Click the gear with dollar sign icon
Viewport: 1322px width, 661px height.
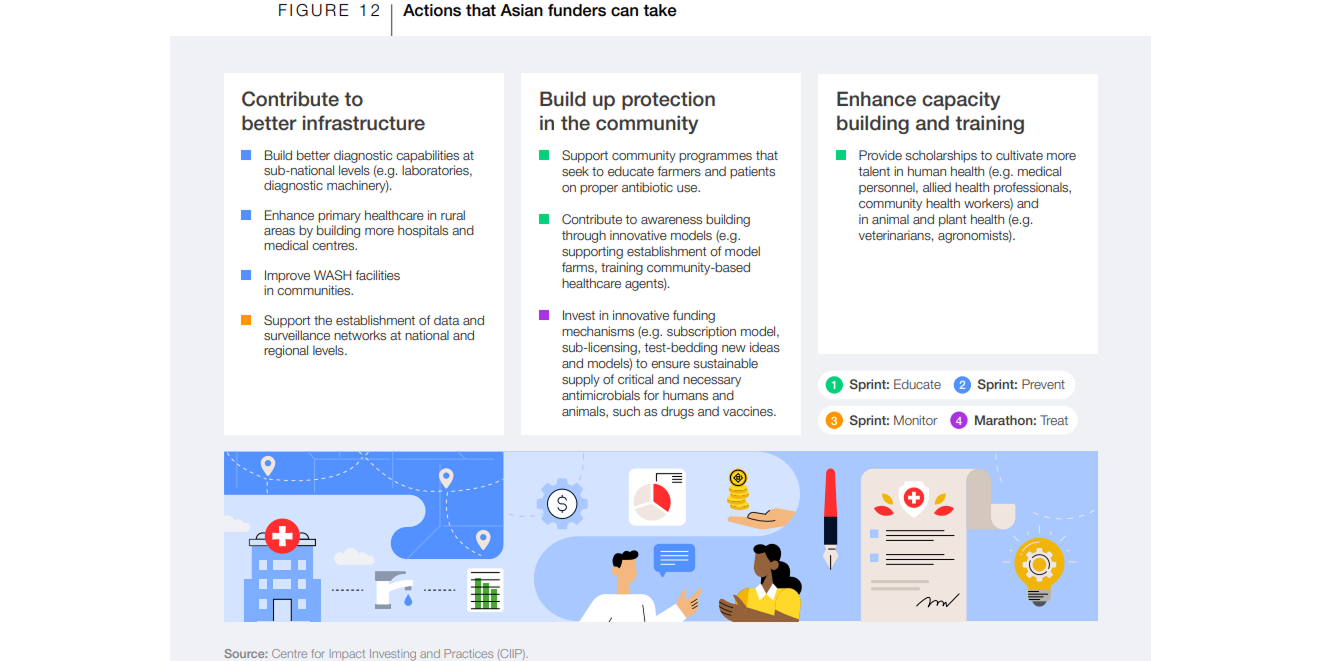pos(562,503)
